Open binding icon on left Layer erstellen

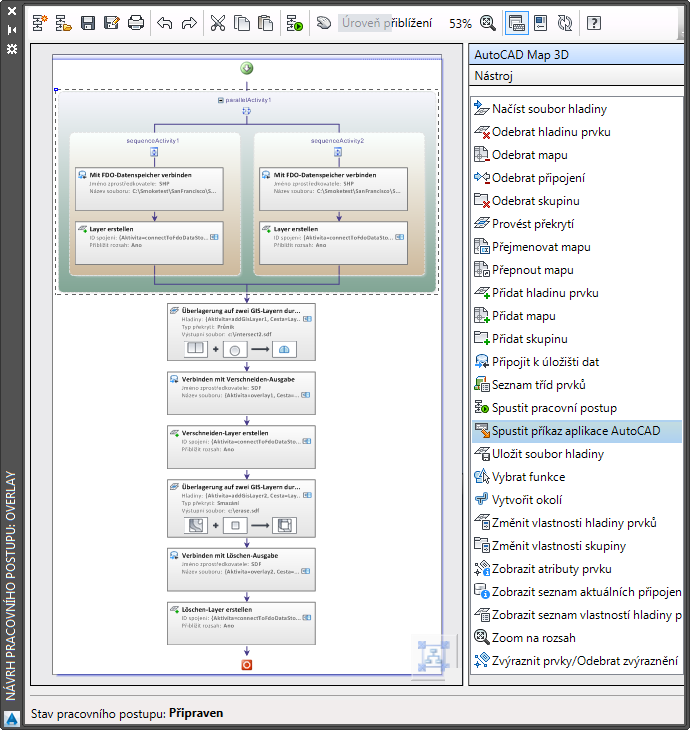[x=214, y=237]
